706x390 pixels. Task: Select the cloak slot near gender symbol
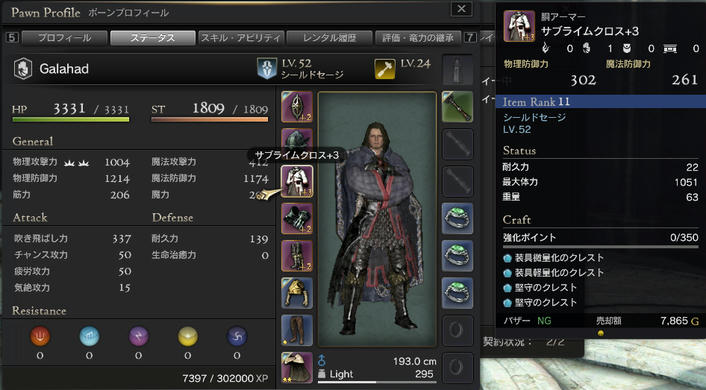point(297,368)
